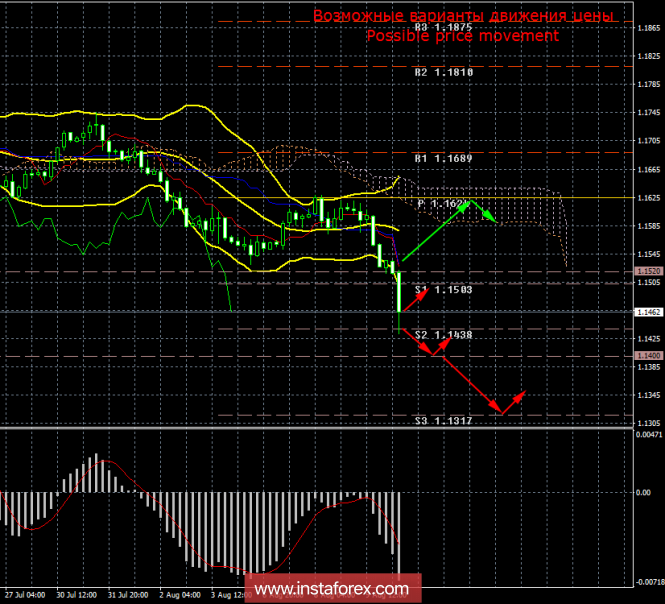Screen dimensions: 665x604
Task: Click 1.1385 on the price axis
Action: (649, 367)
